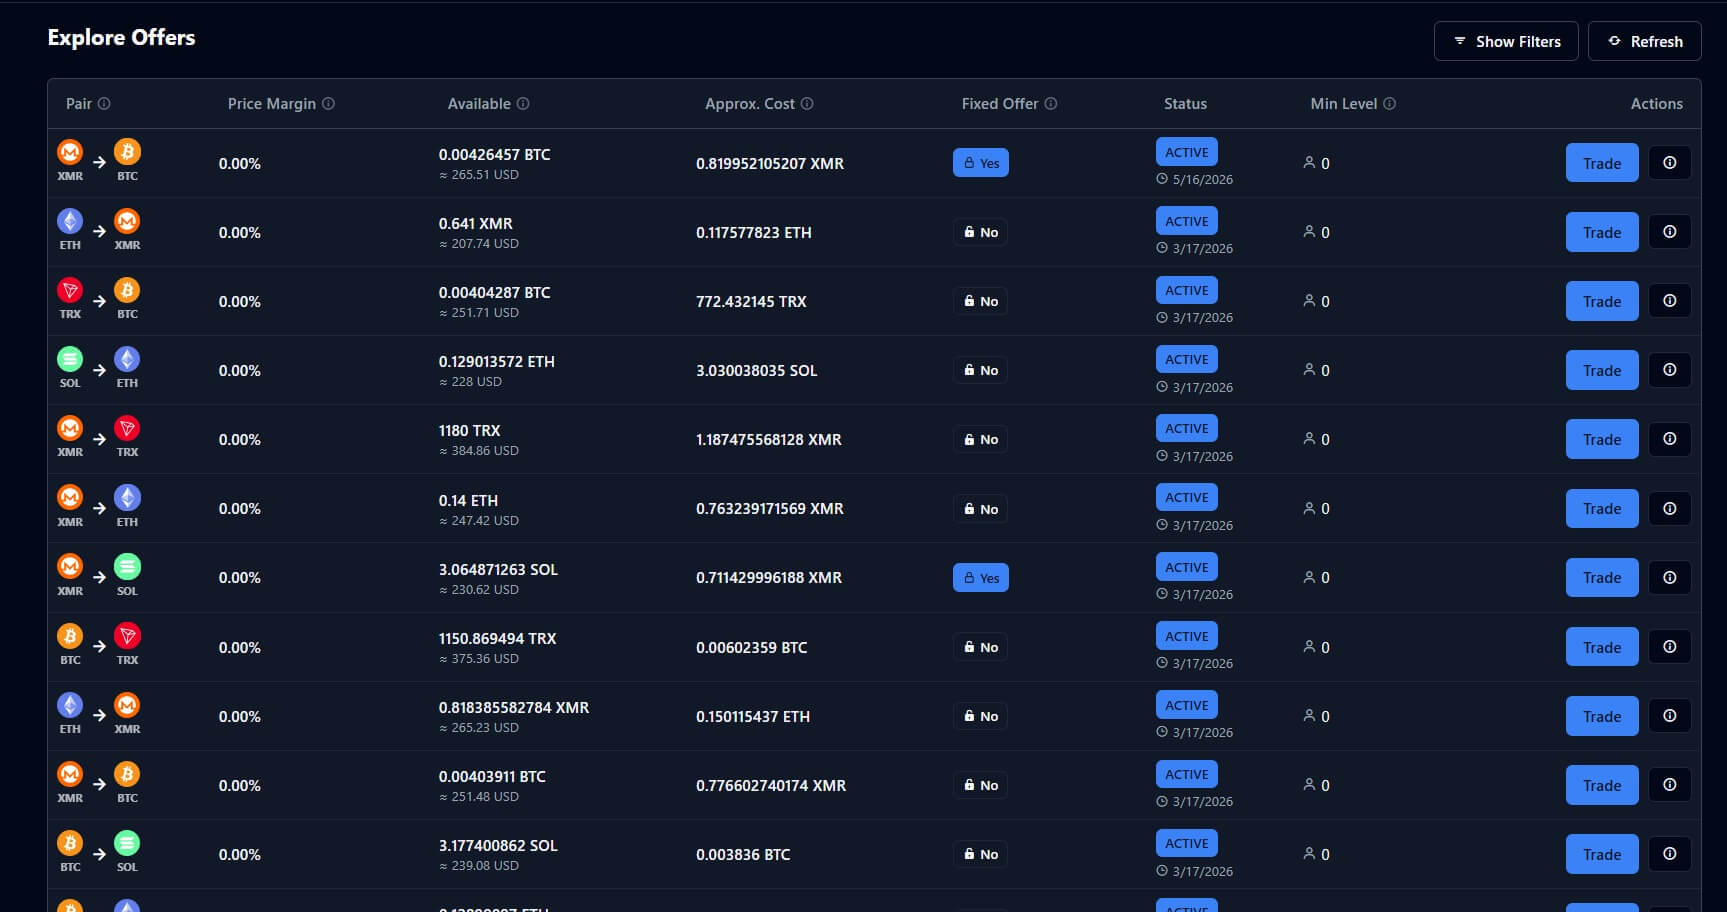Open details icon for 3.177400862 SOL offer
This screenshot has height=912, width=1727.
pos(1670,854)
